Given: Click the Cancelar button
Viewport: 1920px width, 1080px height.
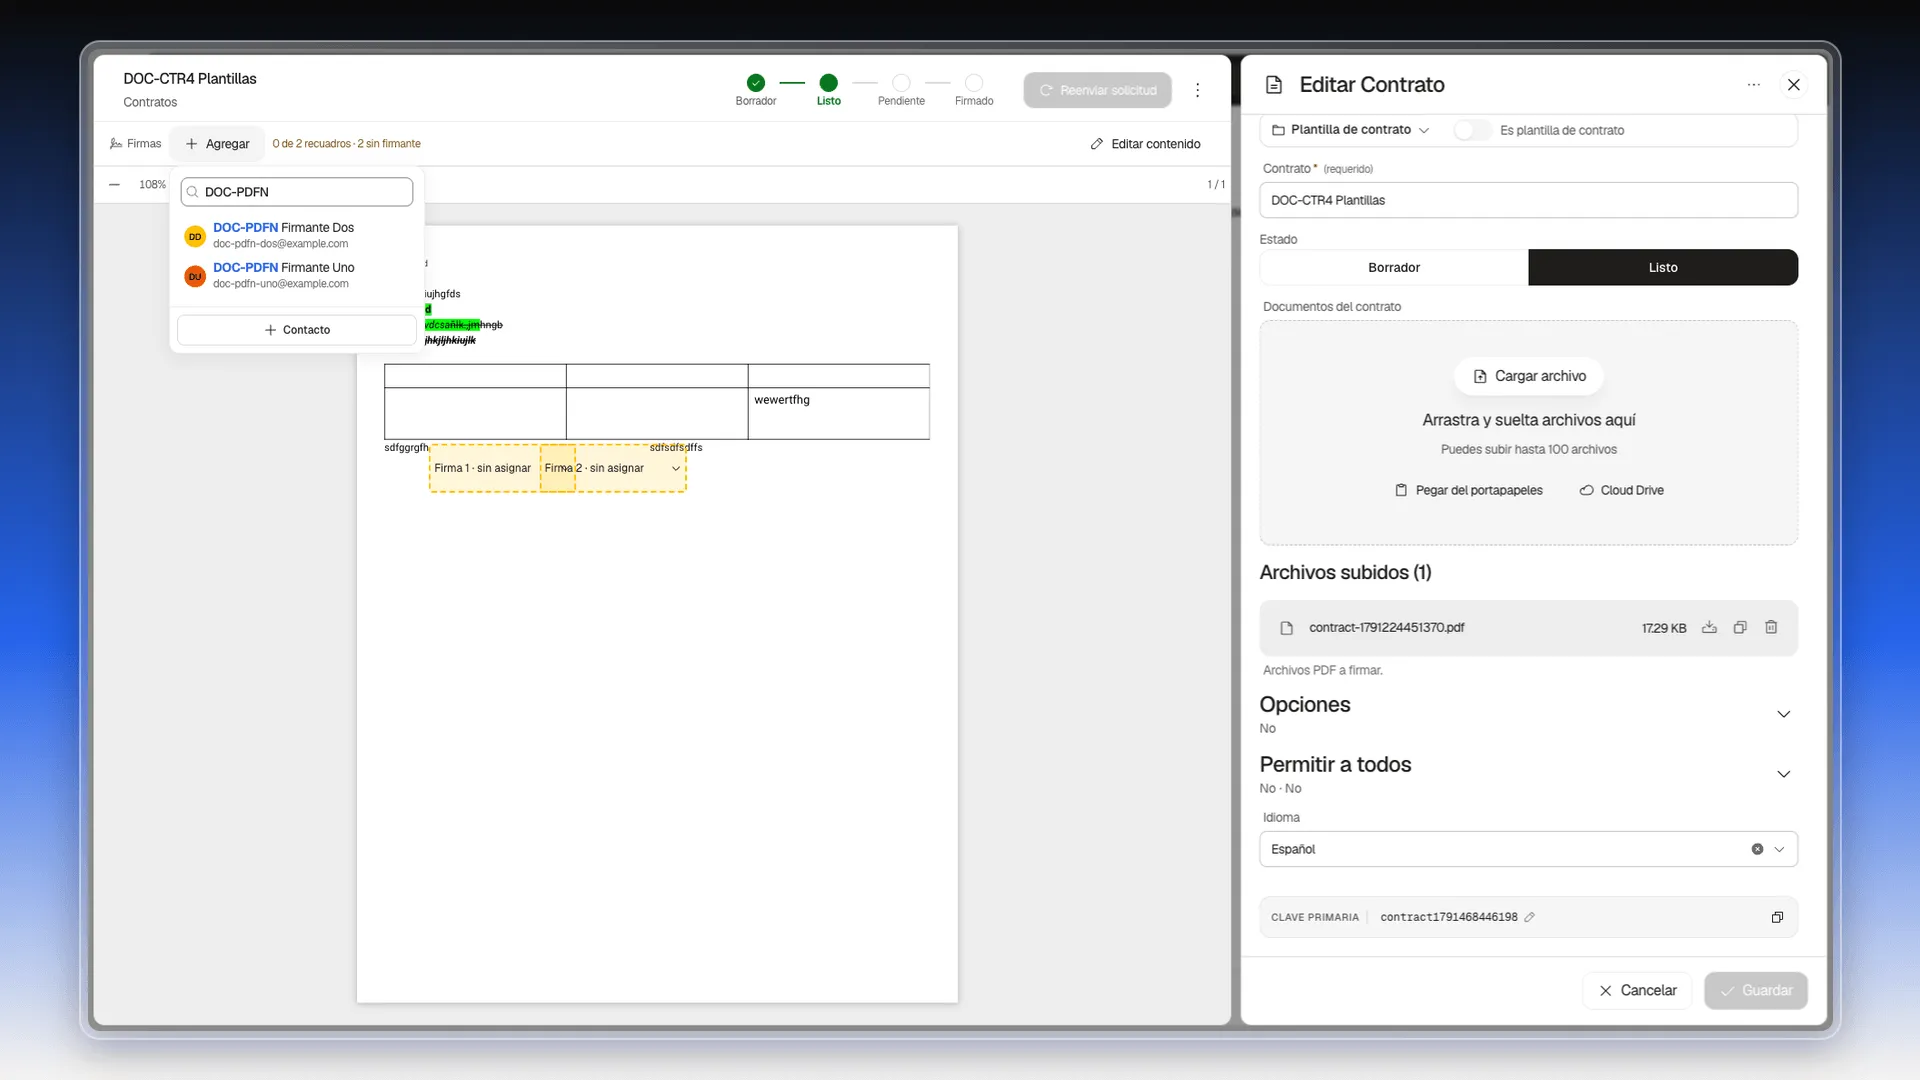Looking at the screenshot, I should (1637, 991).
